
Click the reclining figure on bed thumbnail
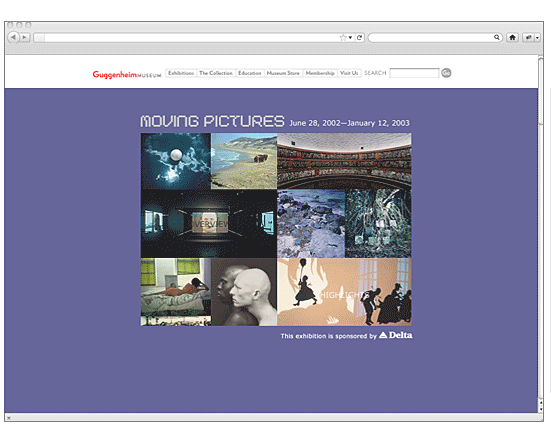[176, 292]
